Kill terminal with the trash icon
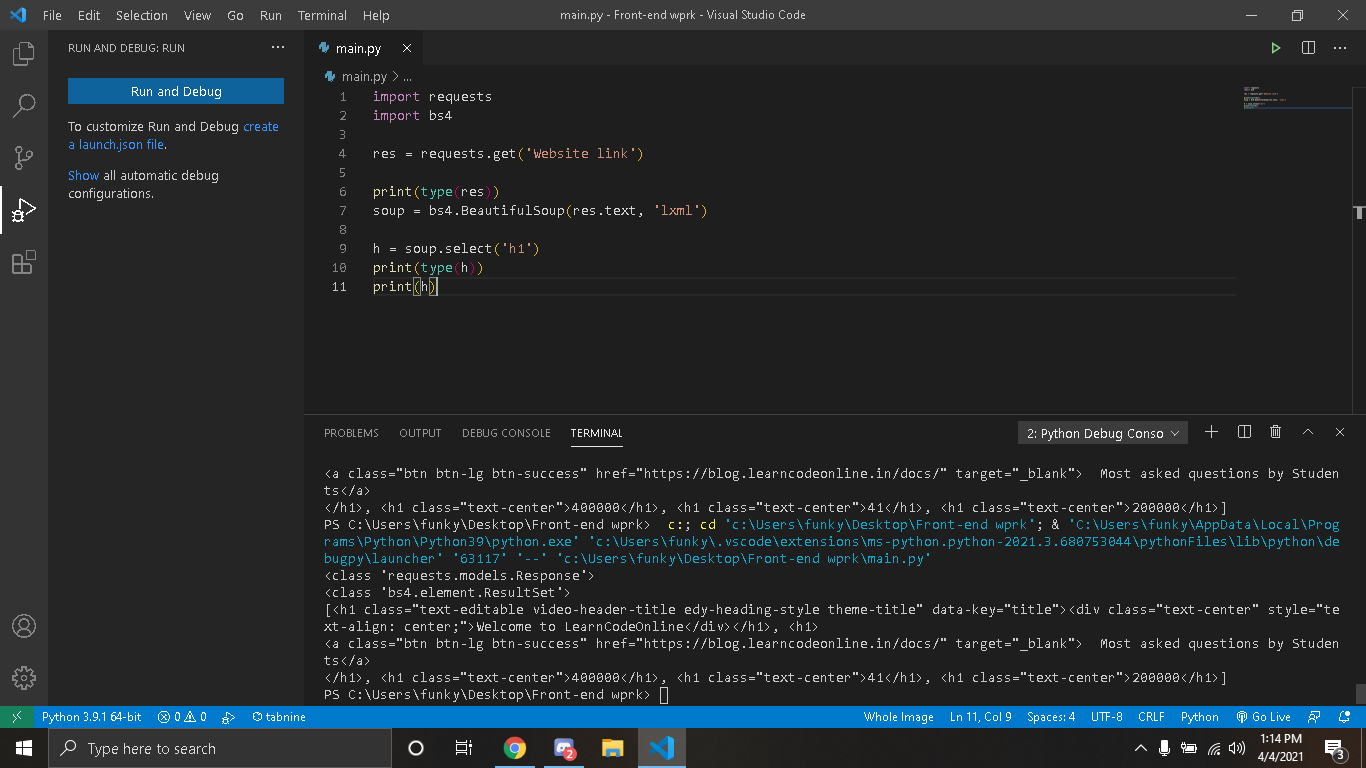 point(1275,432)
